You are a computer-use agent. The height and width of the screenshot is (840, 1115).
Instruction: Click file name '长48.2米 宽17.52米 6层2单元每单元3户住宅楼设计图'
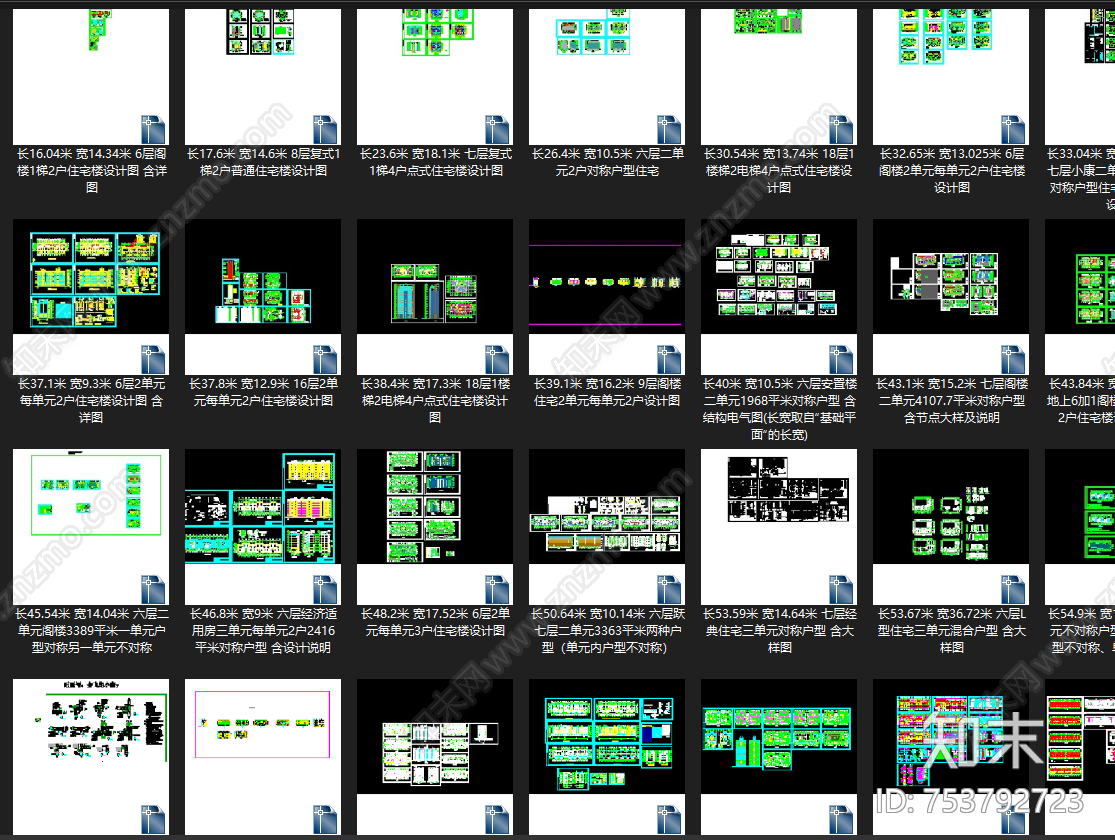[435, 622]
